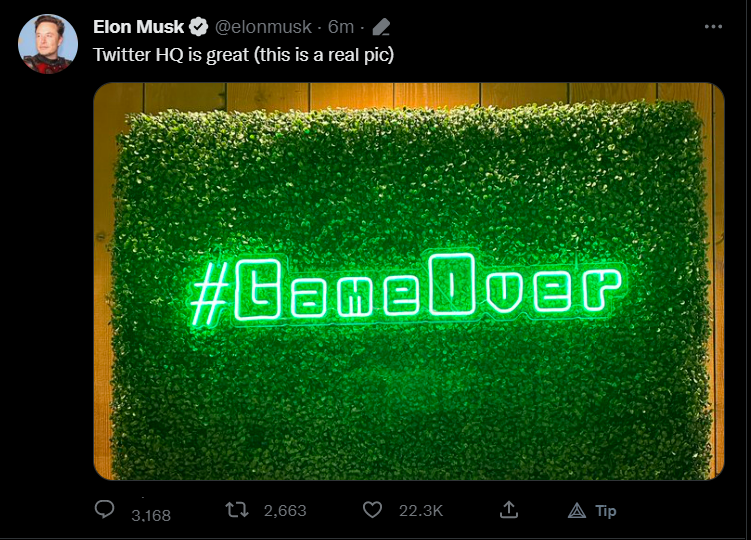Click the verified badge next to Elon Musk
Viewport: 751px width, 540px height.
coord(200,27)
